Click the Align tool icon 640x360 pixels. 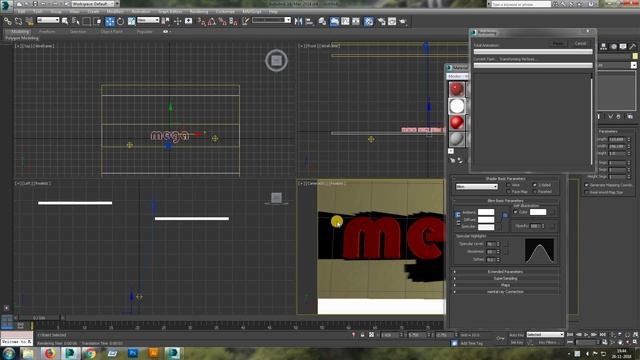[x=309, y=21]
